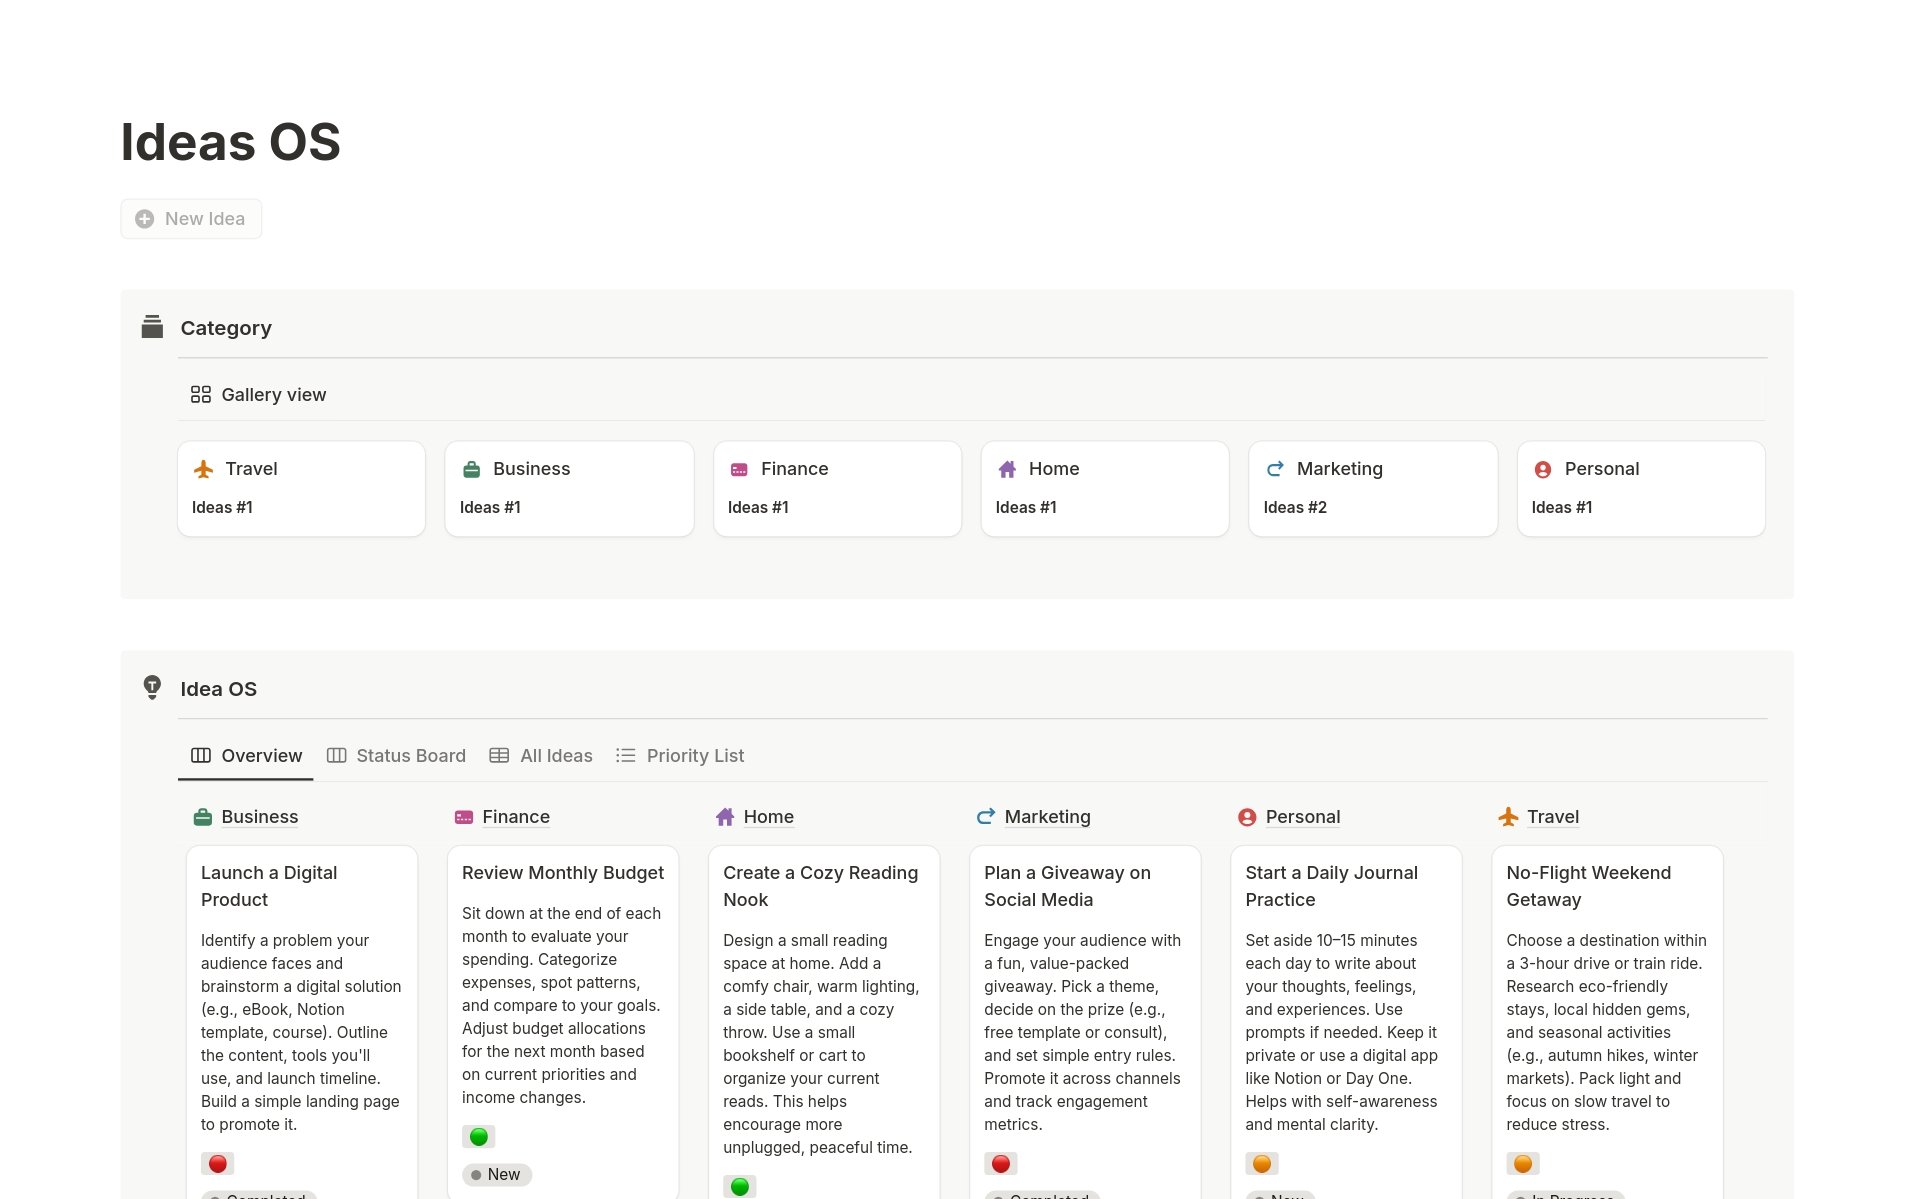Open the Home column group link
Image resolution: width=1920 pixels, height=1199 pixels.
(769, 817)
